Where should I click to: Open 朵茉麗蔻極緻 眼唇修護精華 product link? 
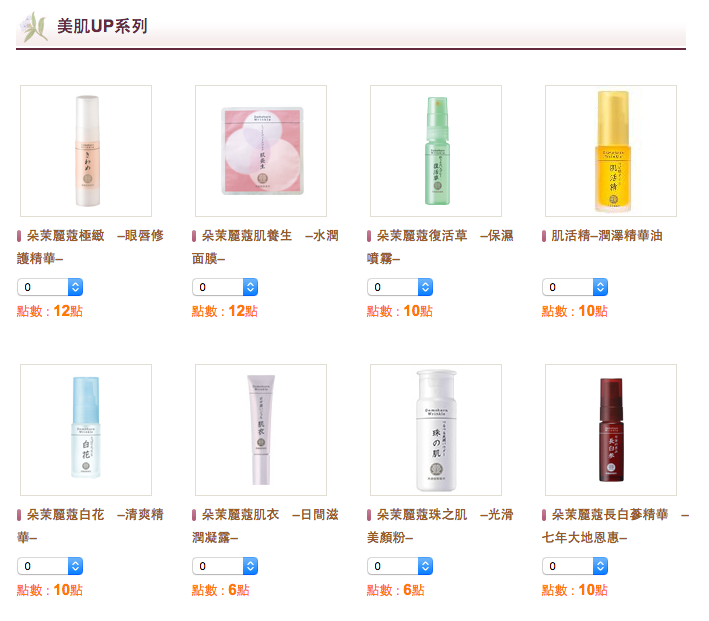pyautogui.click(x=90, y=247)
